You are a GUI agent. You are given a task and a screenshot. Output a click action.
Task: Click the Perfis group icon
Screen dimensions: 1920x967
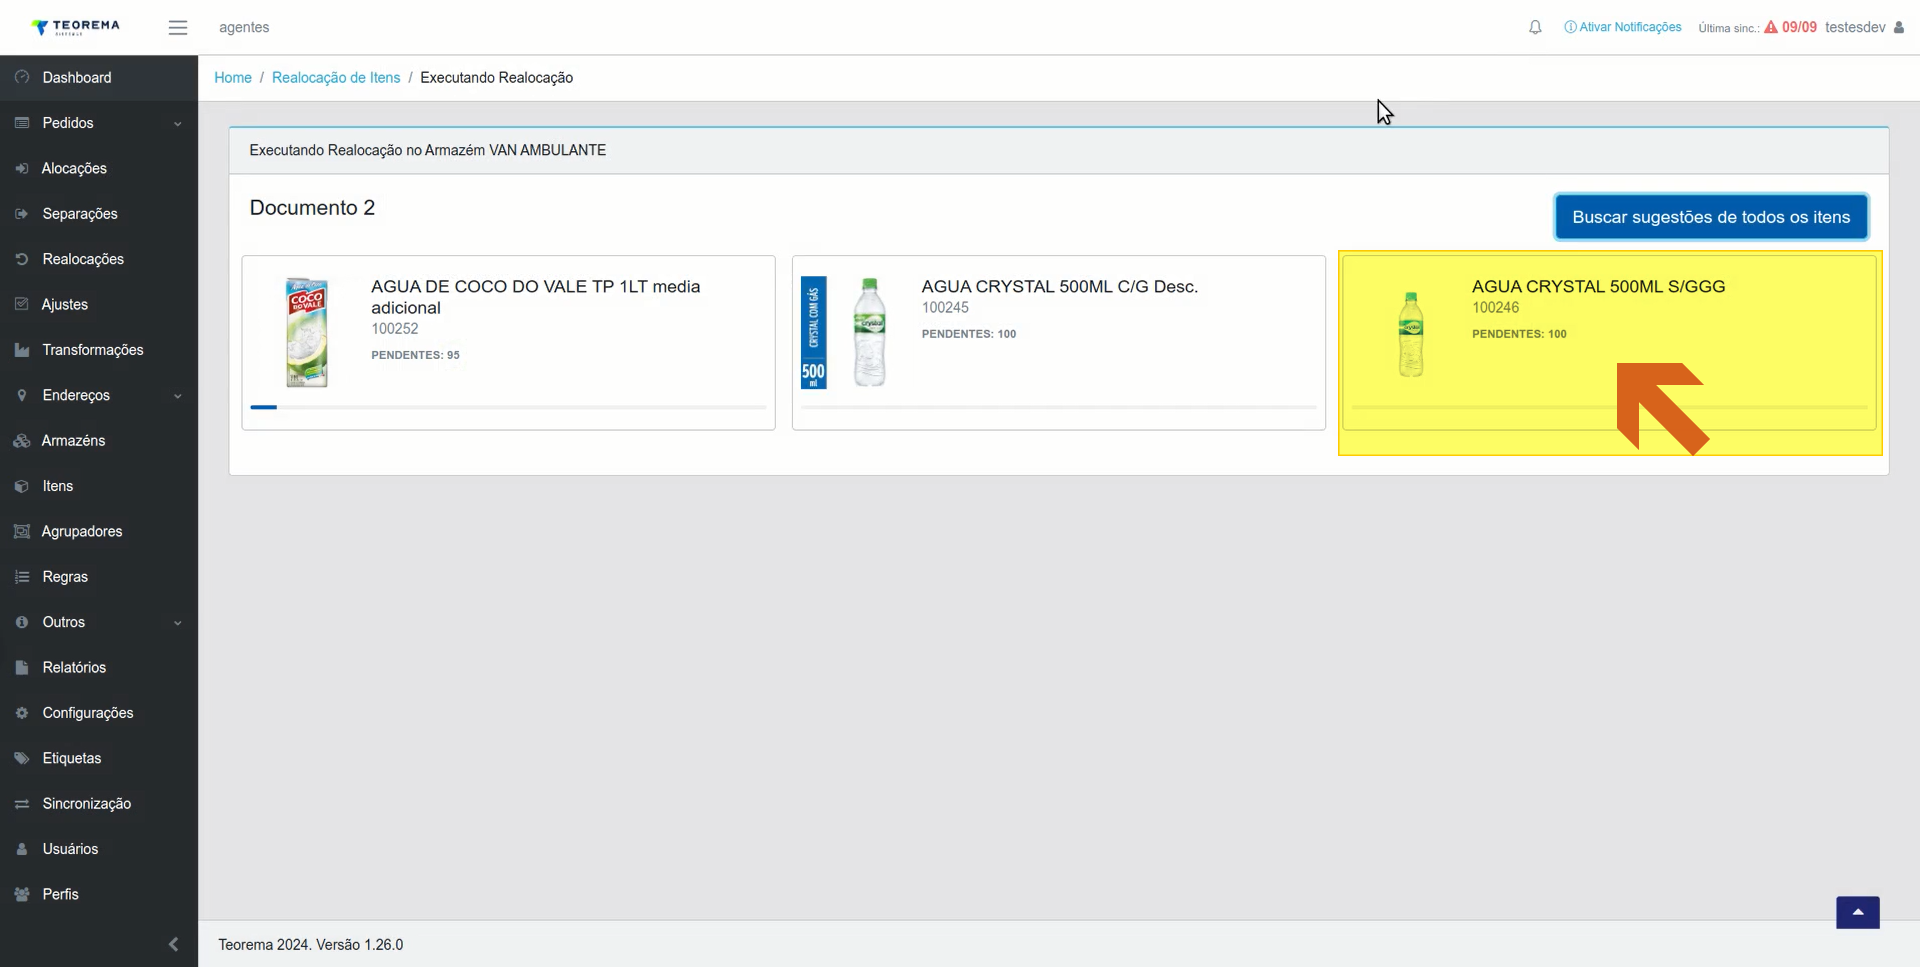[x=22, y=894]
